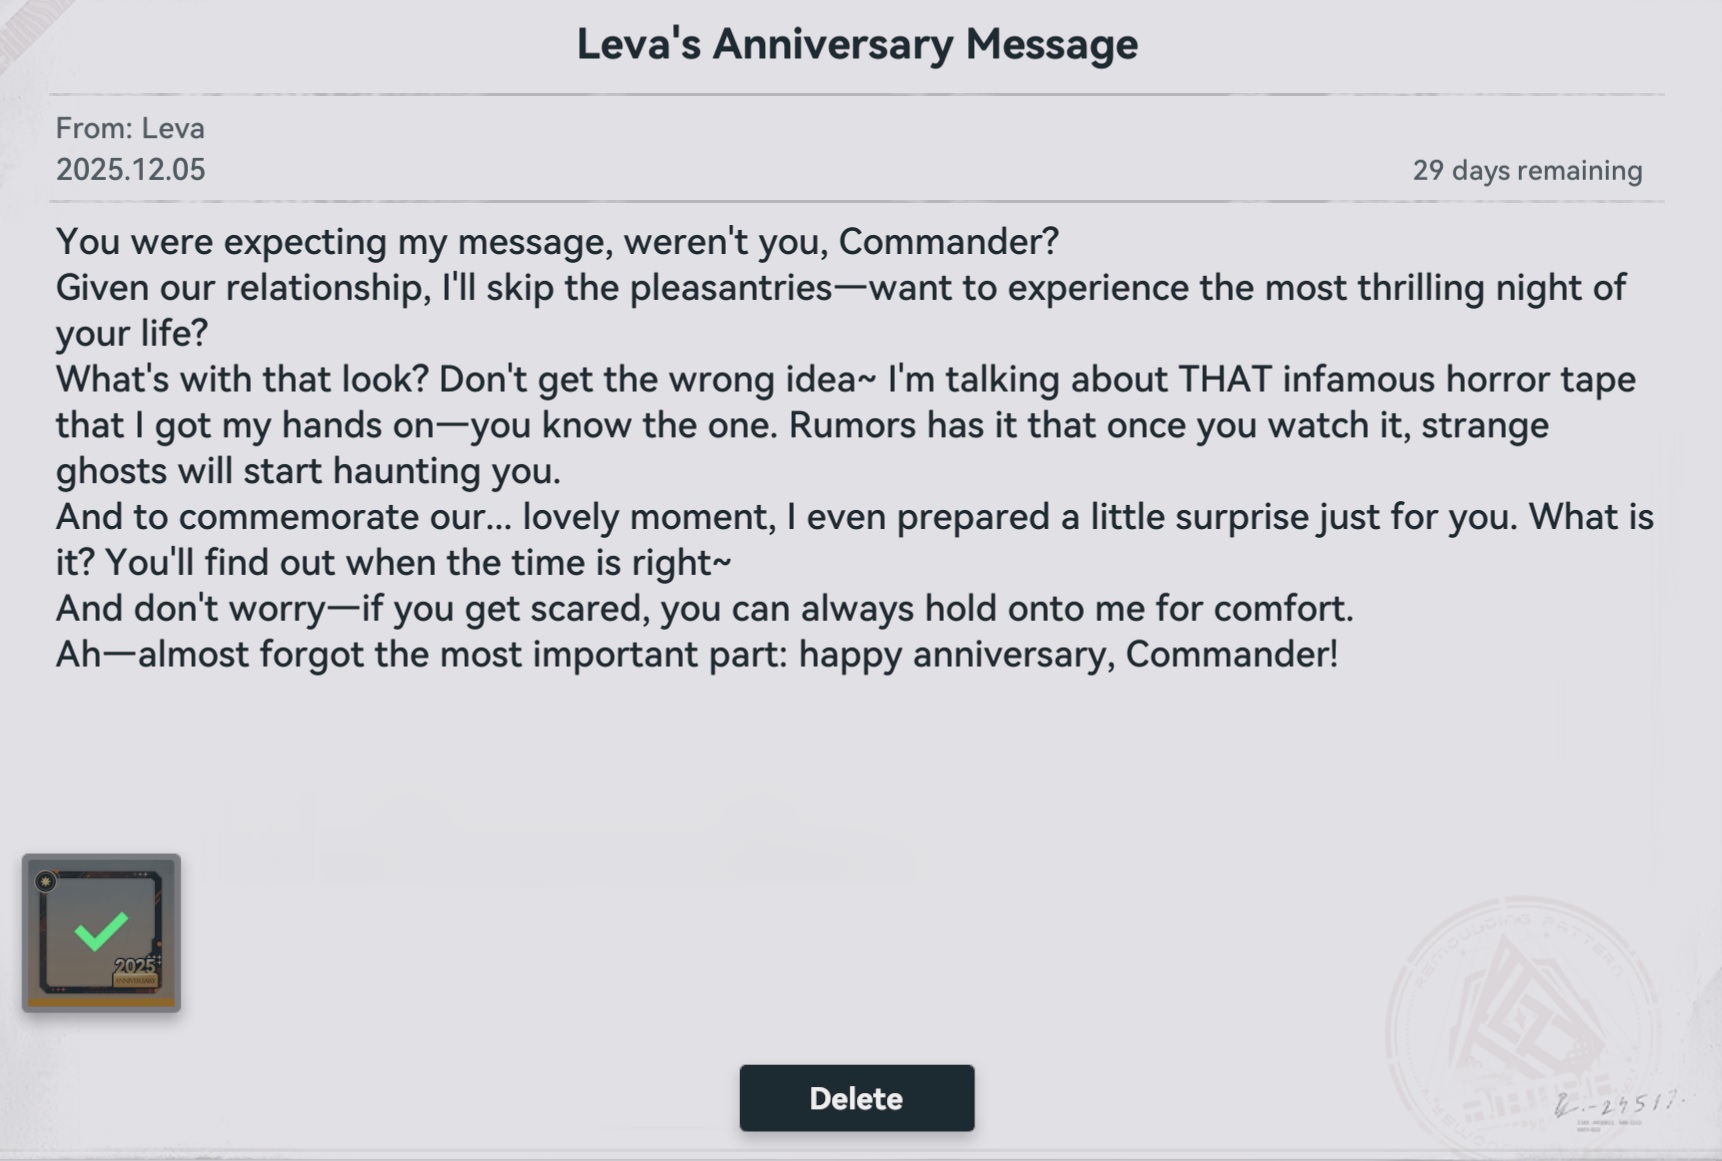The image size is (1722, 1161).
Task: Click the 2025 label on reward frame
Action: pyautogui.click(x=135, y=965)
